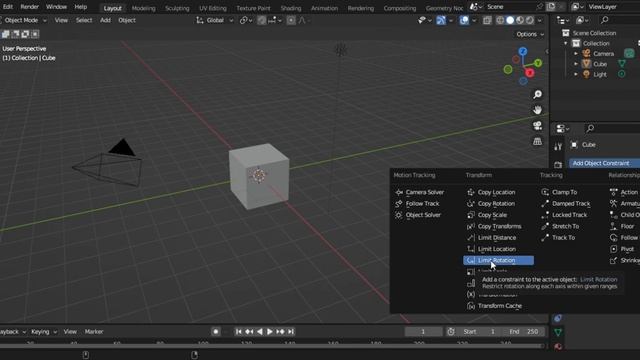Switch to the Sculpting workspace tab
This screenshot has width=640, height=360.
[x=177, y=8]
